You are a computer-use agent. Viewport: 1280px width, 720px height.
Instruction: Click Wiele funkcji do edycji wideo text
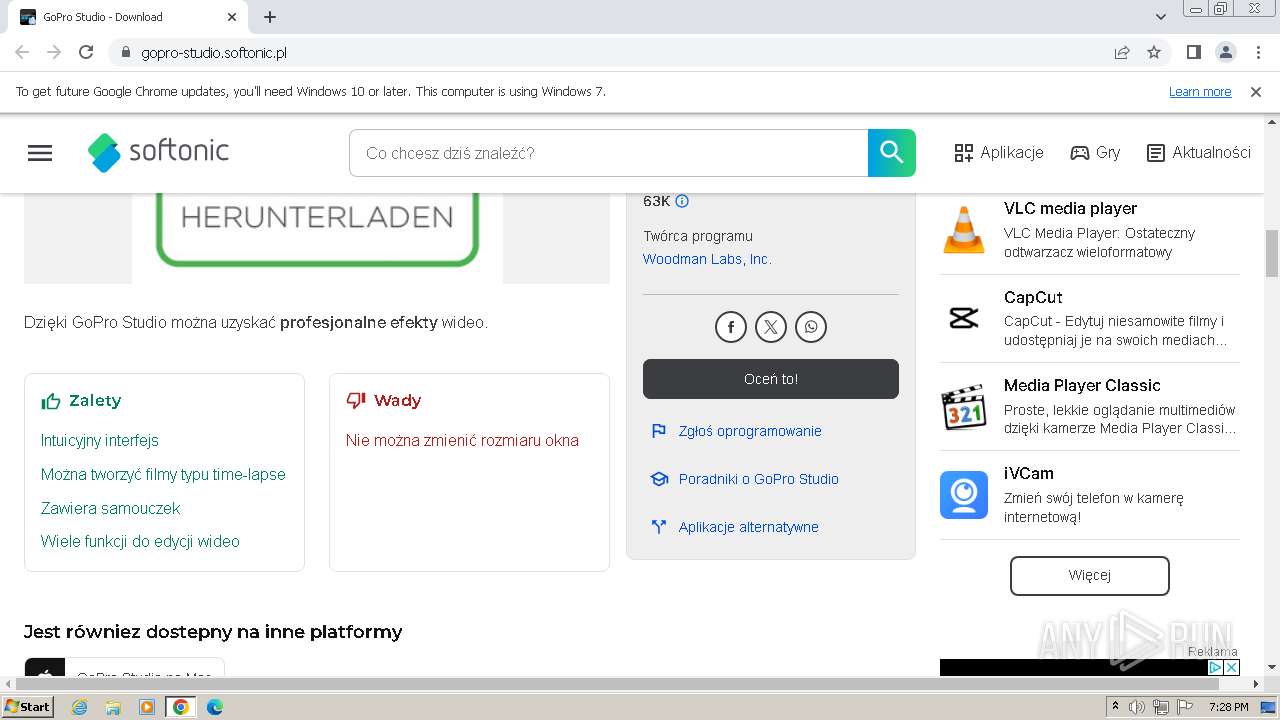click(x=140, y=542)
